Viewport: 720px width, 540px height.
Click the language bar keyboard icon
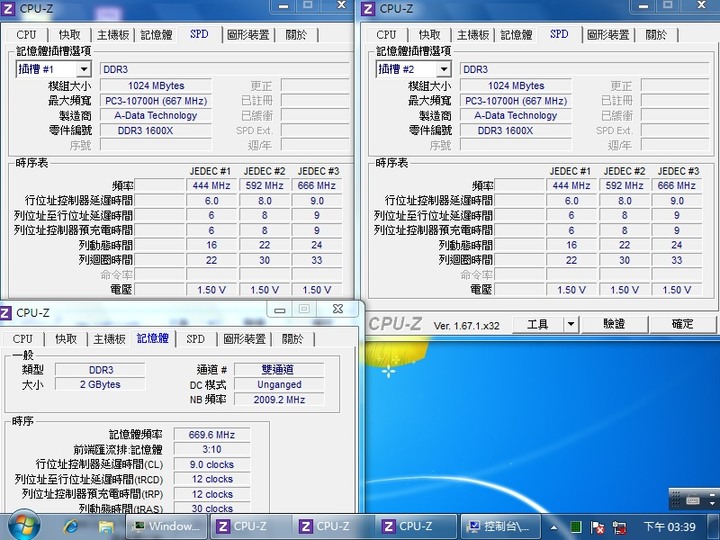click(x=692, y=499)
